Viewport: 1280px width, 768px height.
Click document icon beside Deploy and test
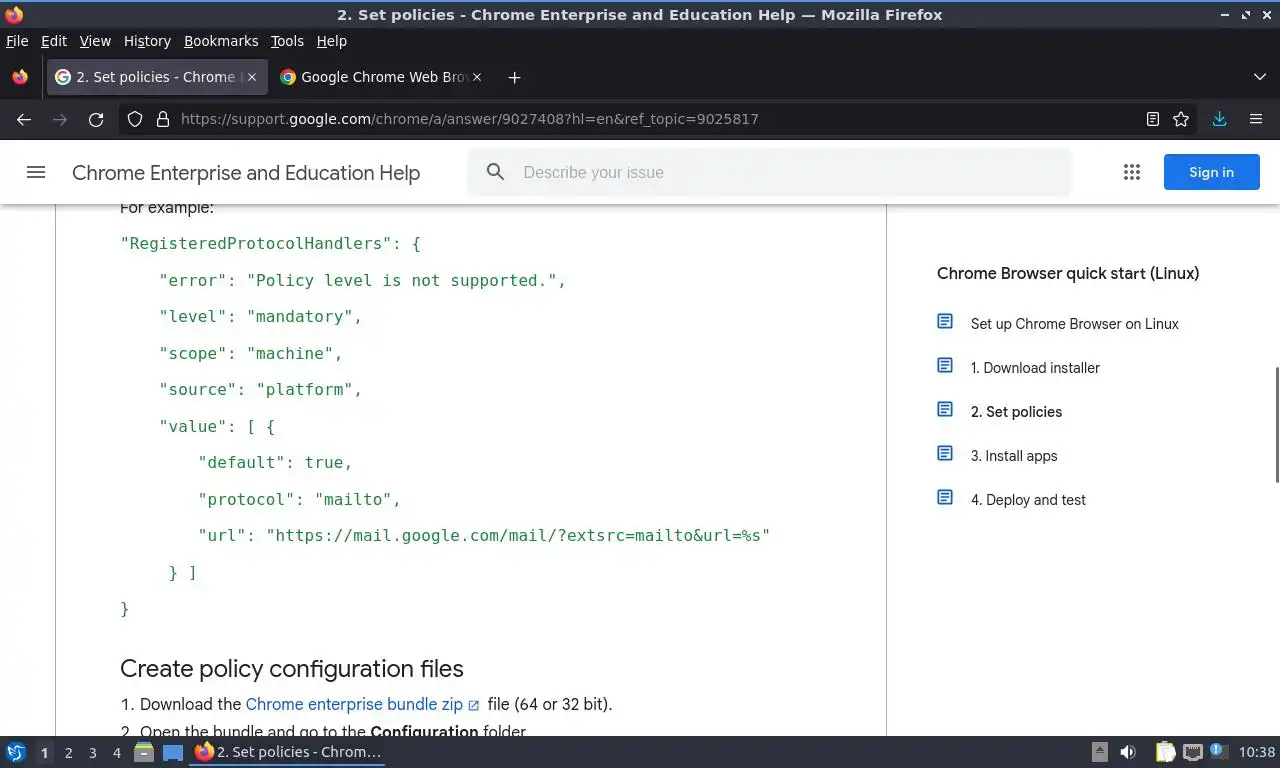click(x=945, y=498)
